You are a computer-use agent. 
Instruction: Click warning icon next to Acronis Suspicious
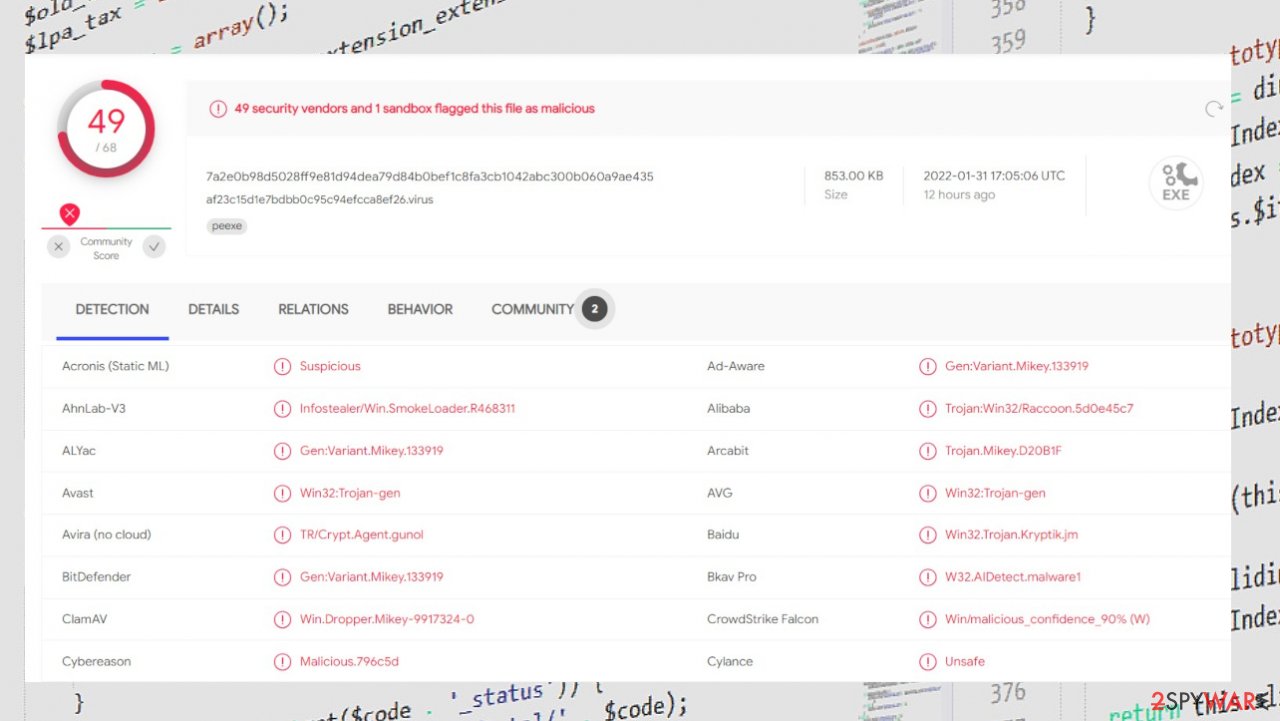[283, 367]
